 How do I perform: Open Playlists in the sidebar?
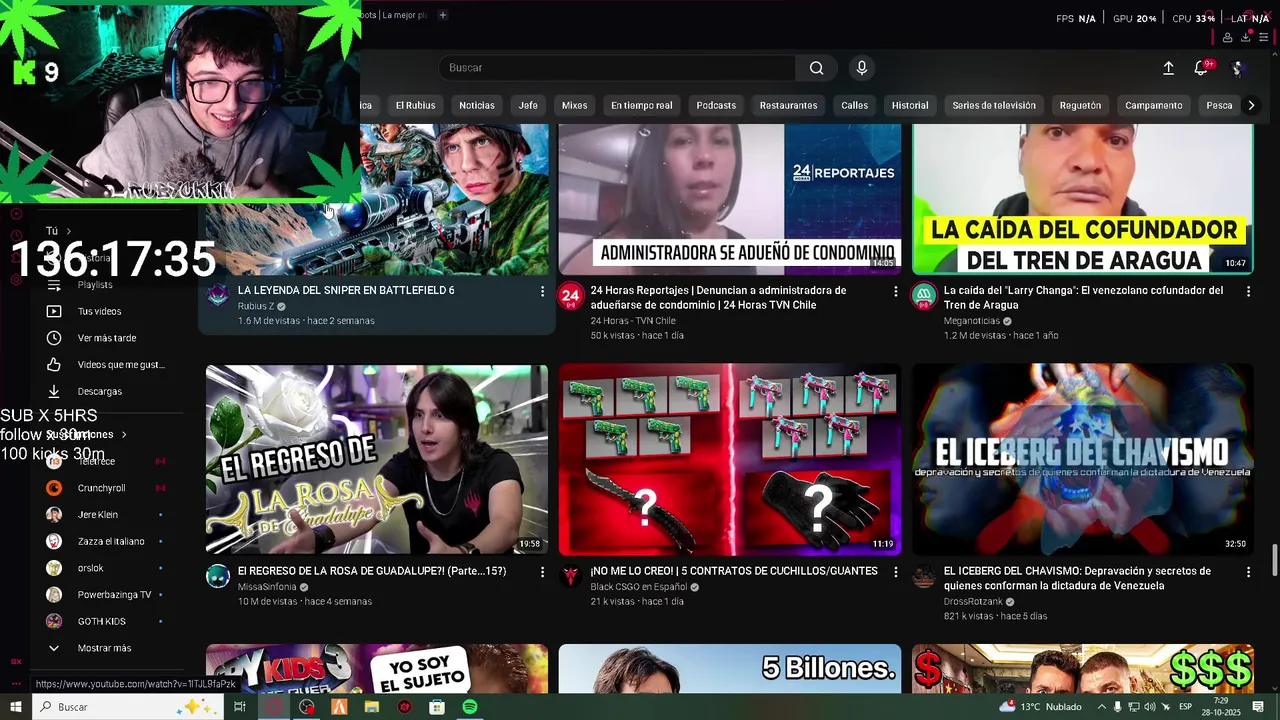click(95, 285)
